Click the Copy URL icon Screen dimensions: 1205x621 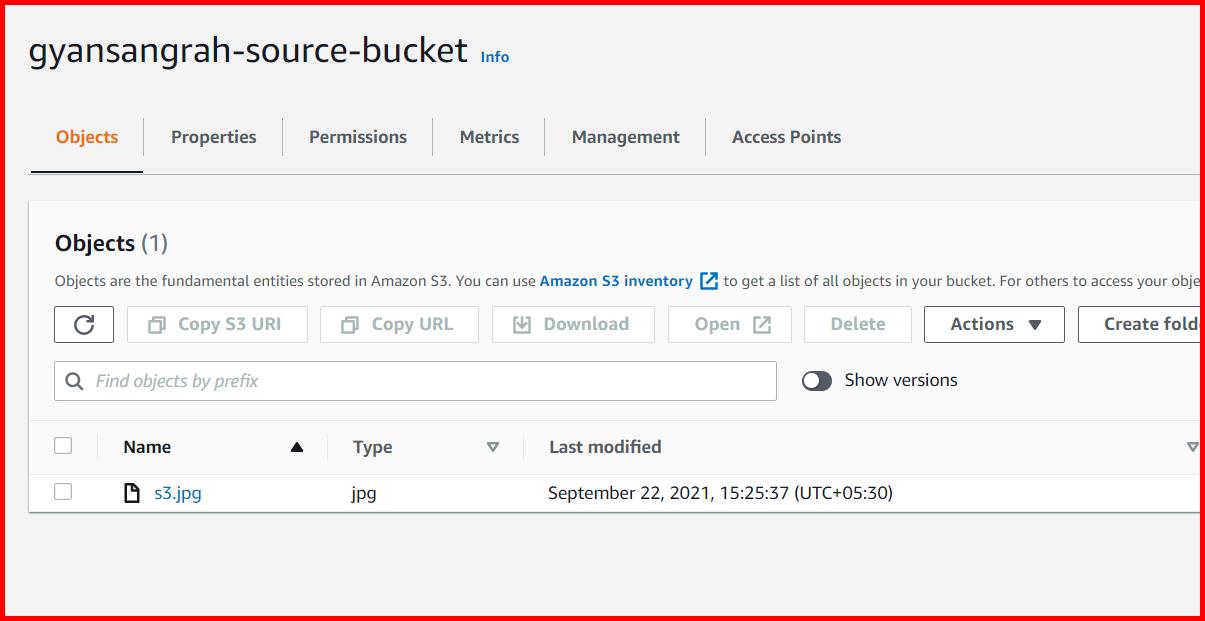[351, 324]
